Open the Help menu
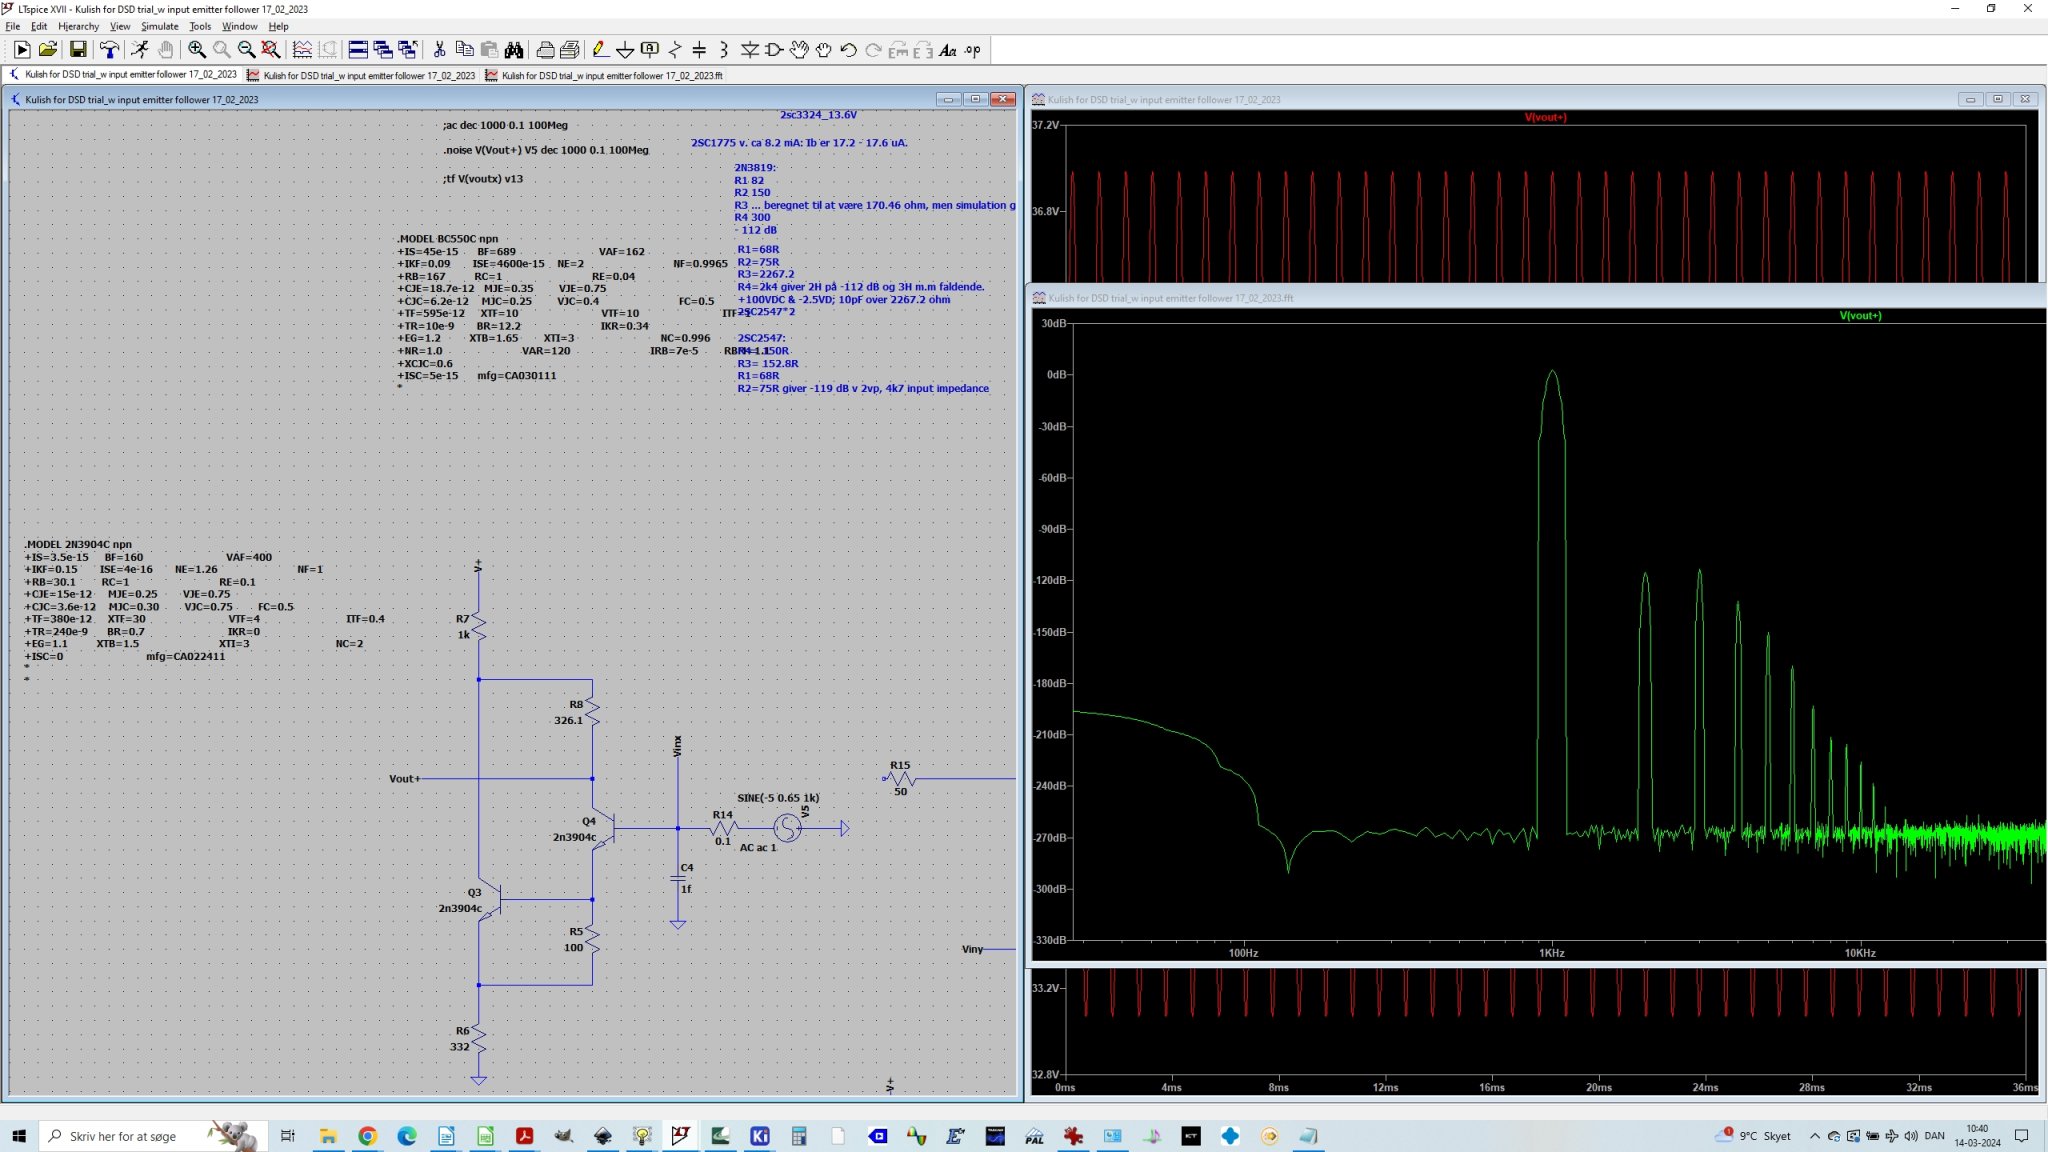Screen dimensions: 2048x1152 click(x=278, y=26)
